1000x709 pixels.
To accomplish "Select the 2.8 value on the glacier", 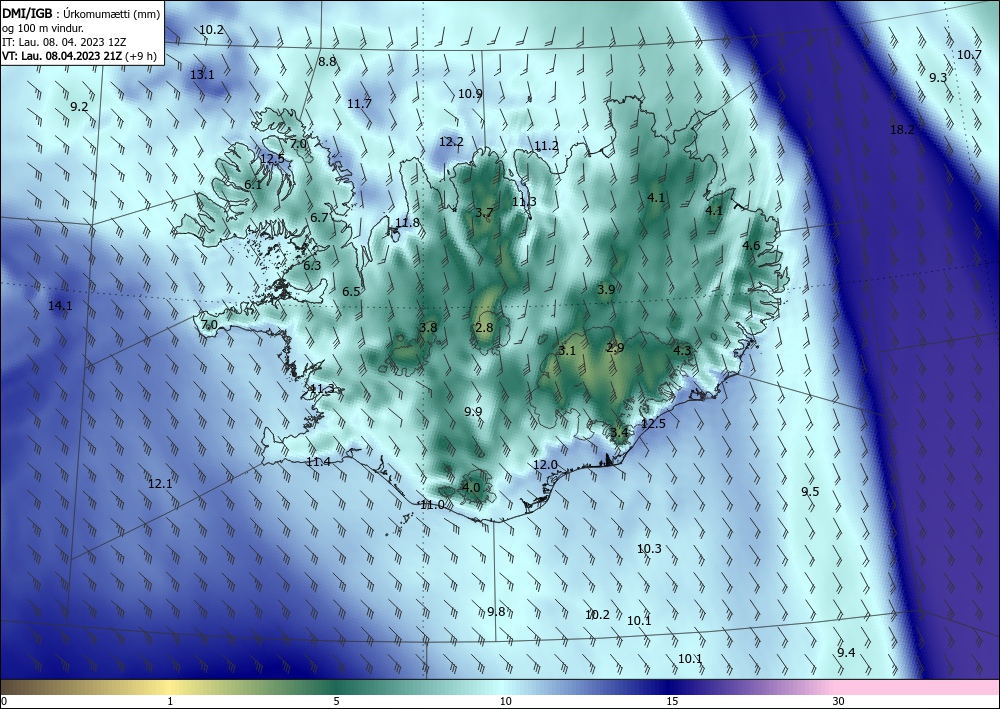I will [485, 328].
